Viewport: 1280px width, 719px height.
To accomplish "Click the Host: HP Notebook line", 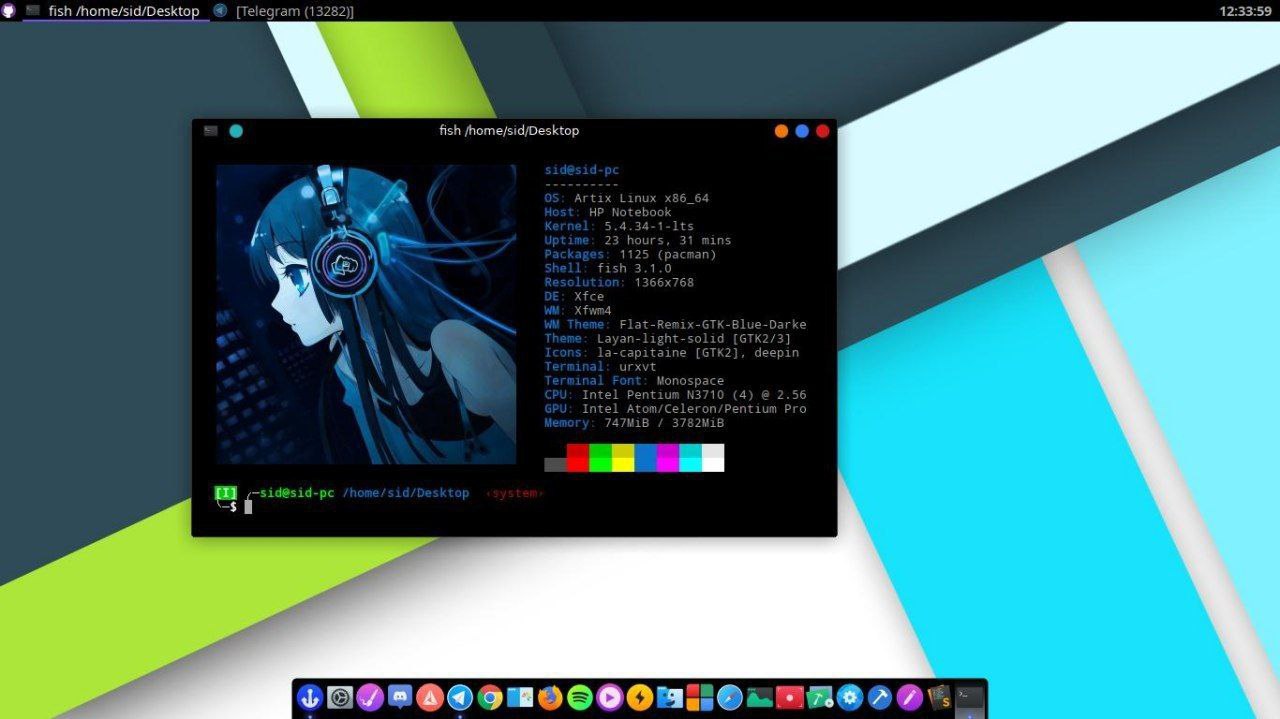I will click(x=608, y=212).
